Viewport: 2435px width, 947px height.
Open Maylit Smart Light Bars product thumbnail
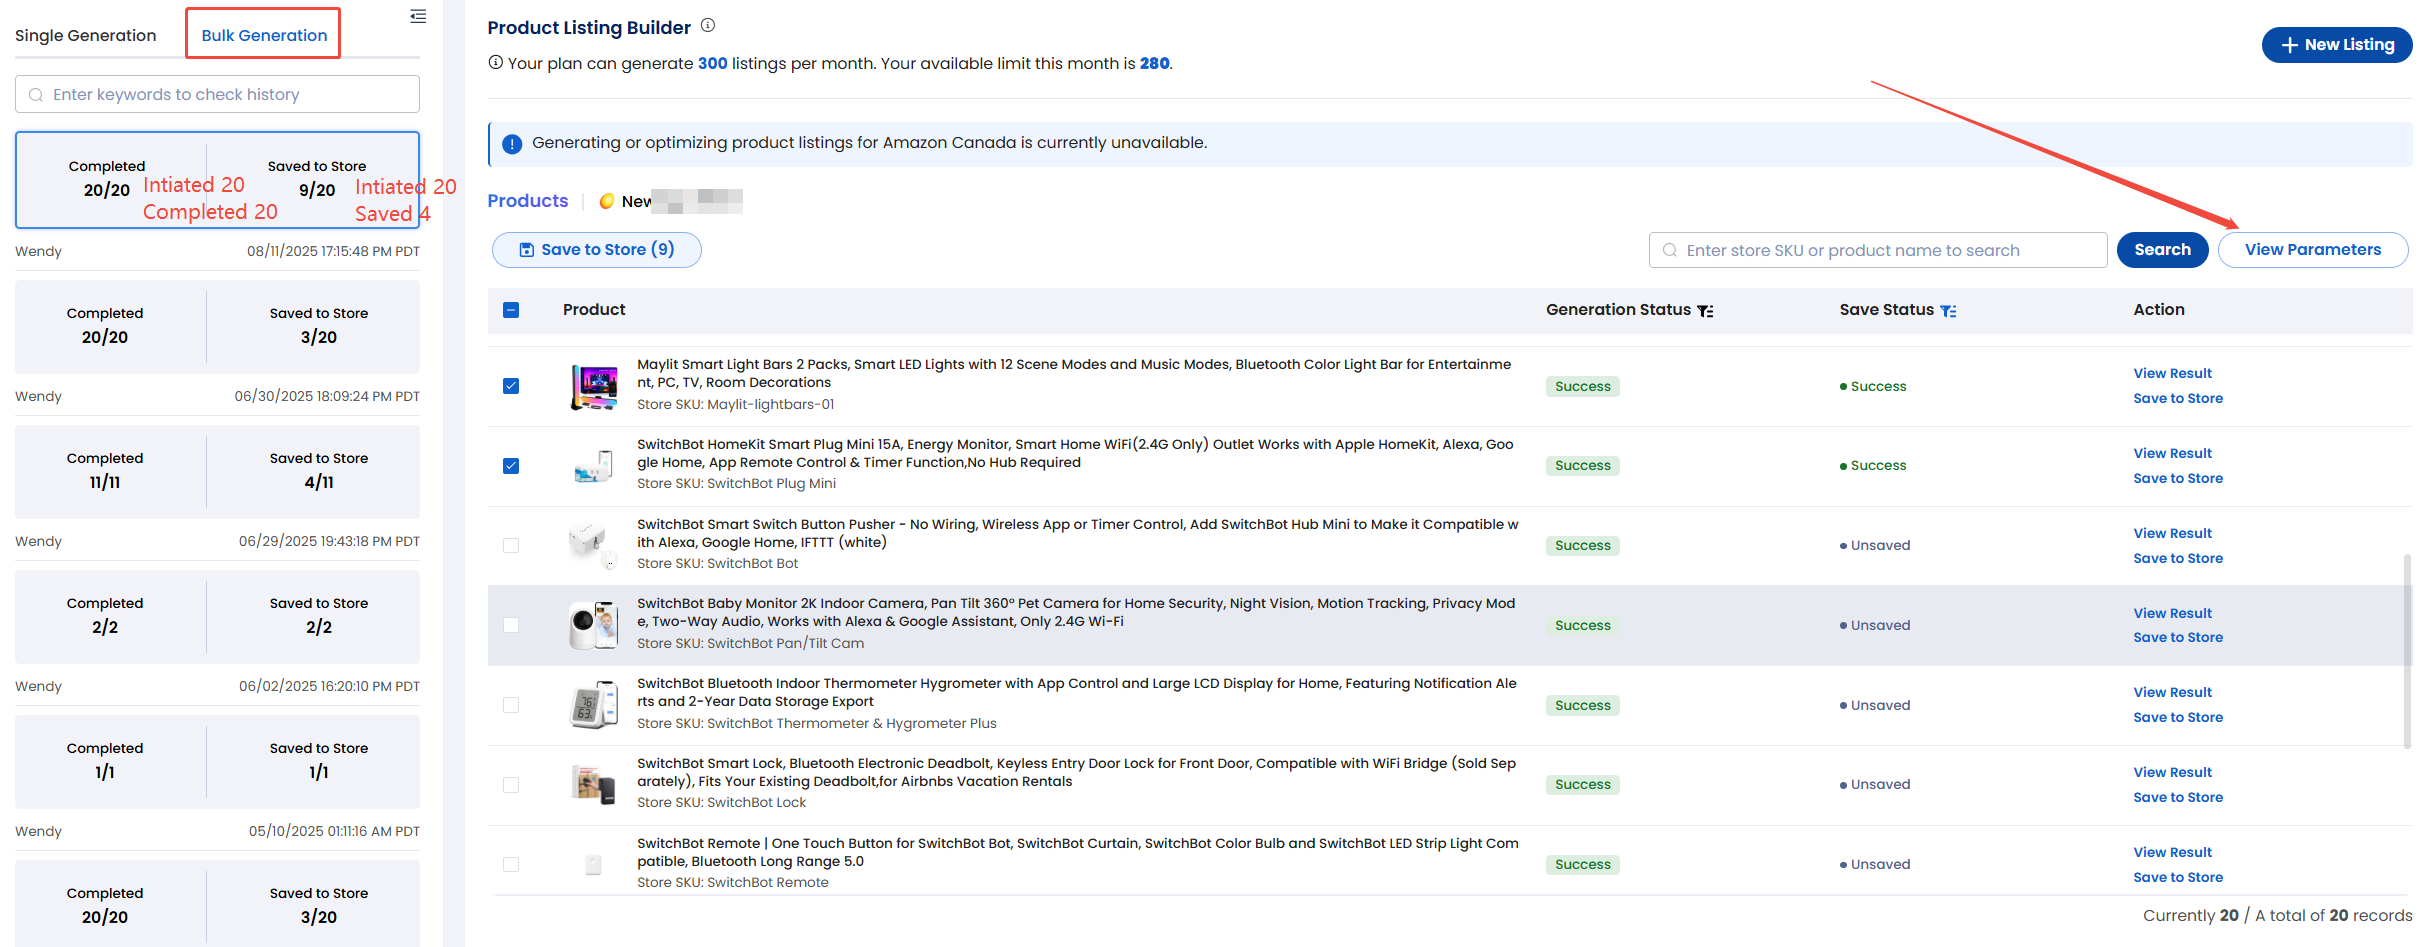click(x=594, y=387)
